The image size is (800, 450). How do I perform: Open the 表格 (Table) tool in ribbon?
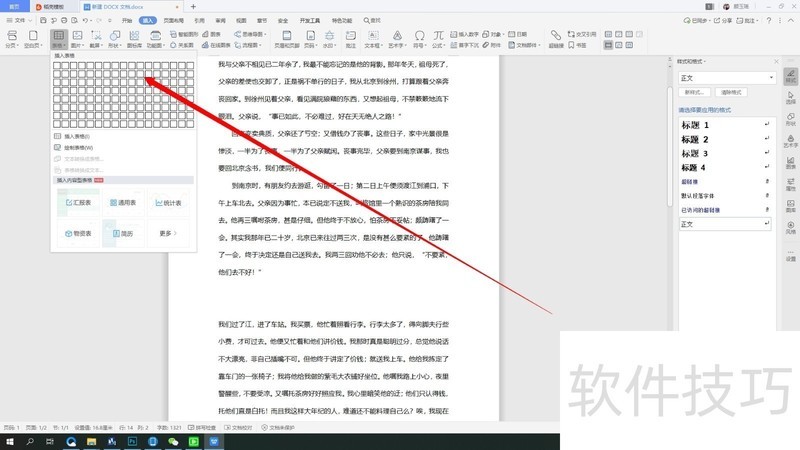click(59, 39)
